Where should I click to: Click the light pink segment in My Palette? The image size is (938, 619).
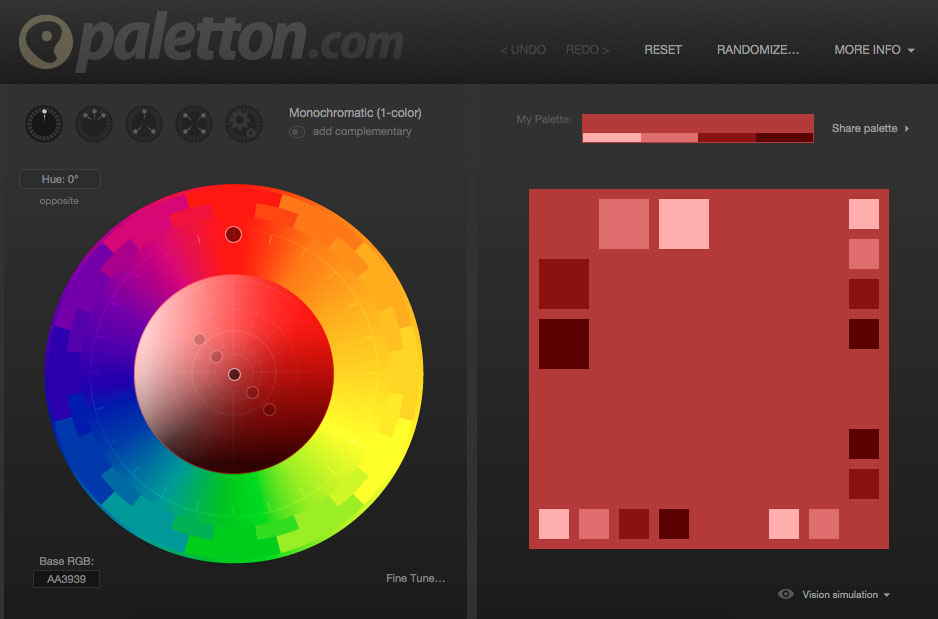pyautogui.click(x=612, y=138)
